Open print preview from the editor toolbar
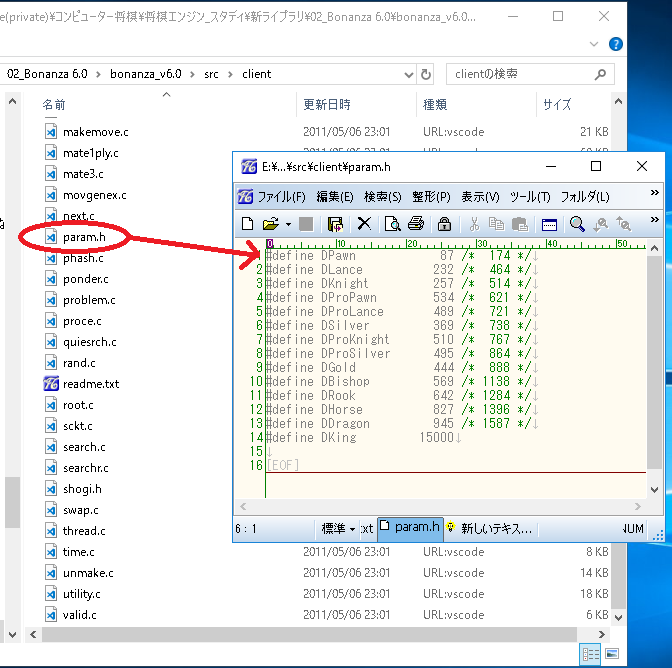 coord(392,224)
